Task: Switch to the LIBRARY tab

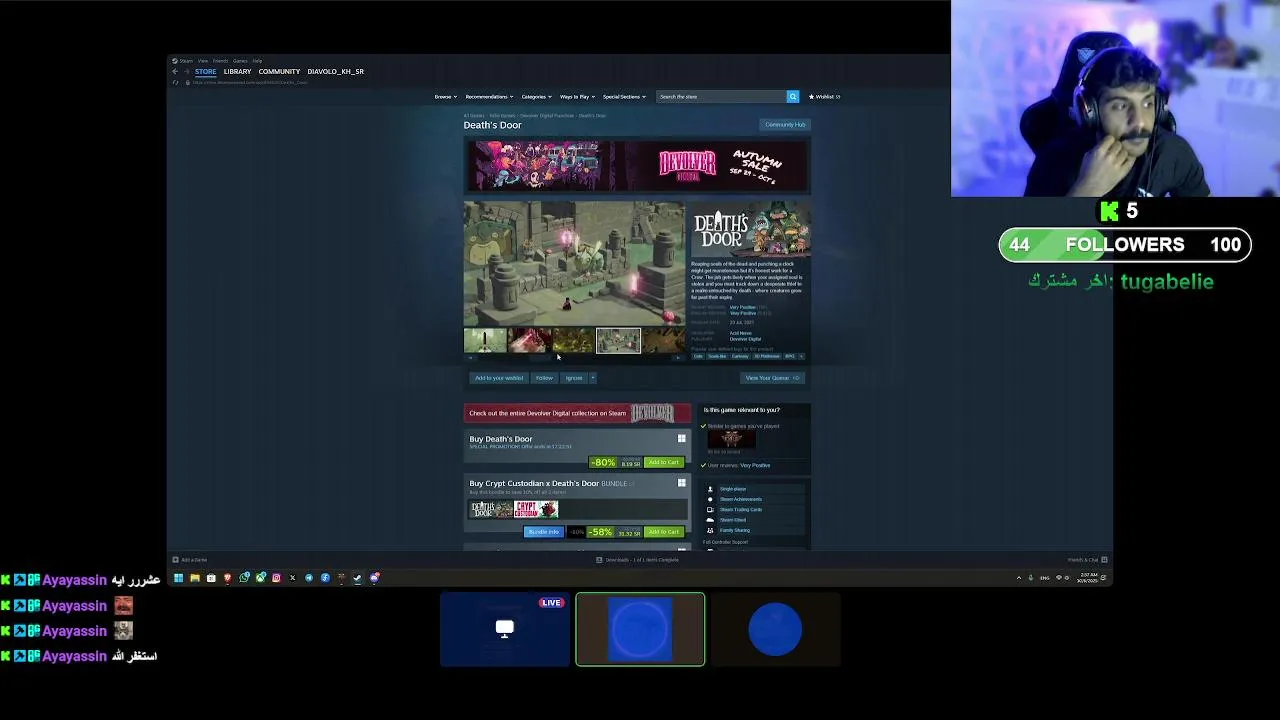Action: click(x=237, y=72)
